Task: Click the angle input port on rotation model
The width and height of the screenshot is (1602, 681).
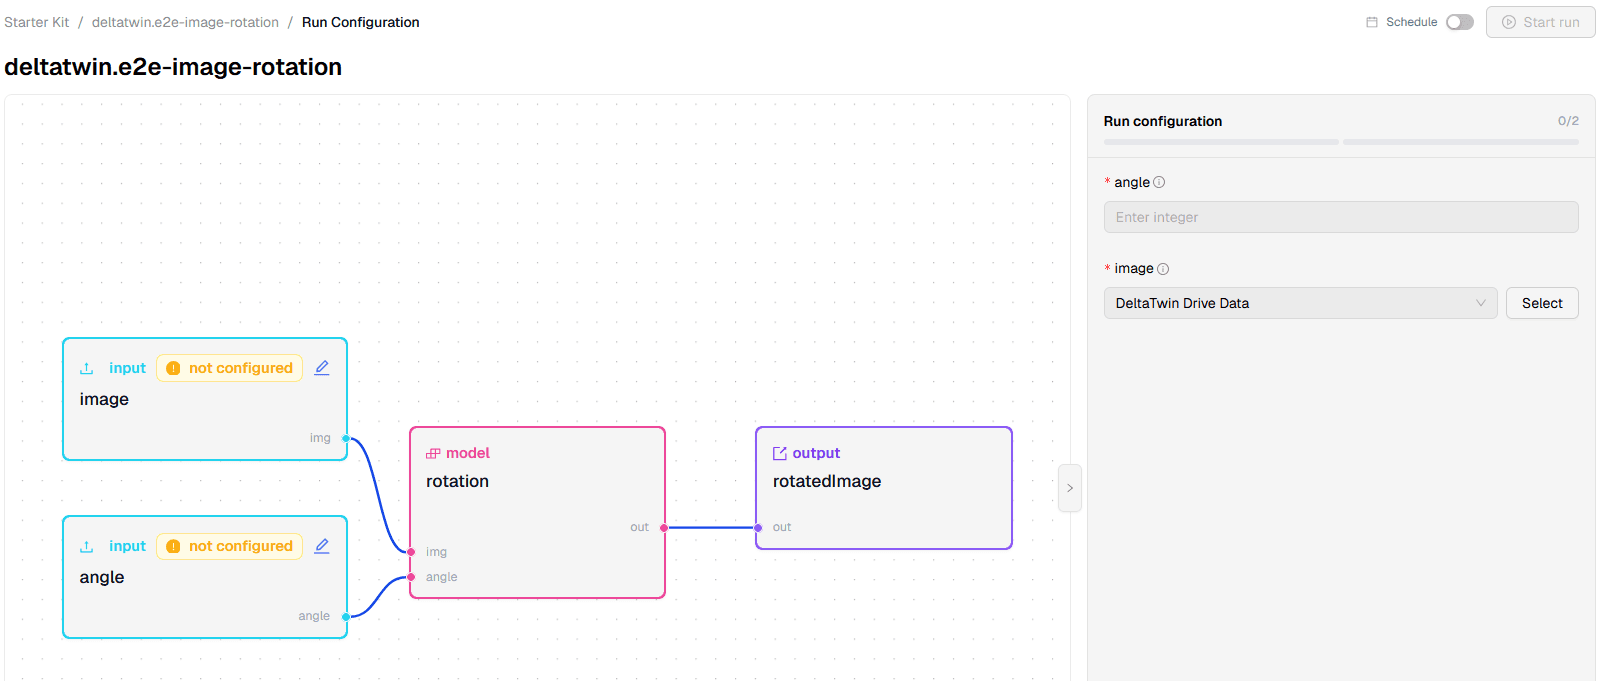Action: pos(411,577)
